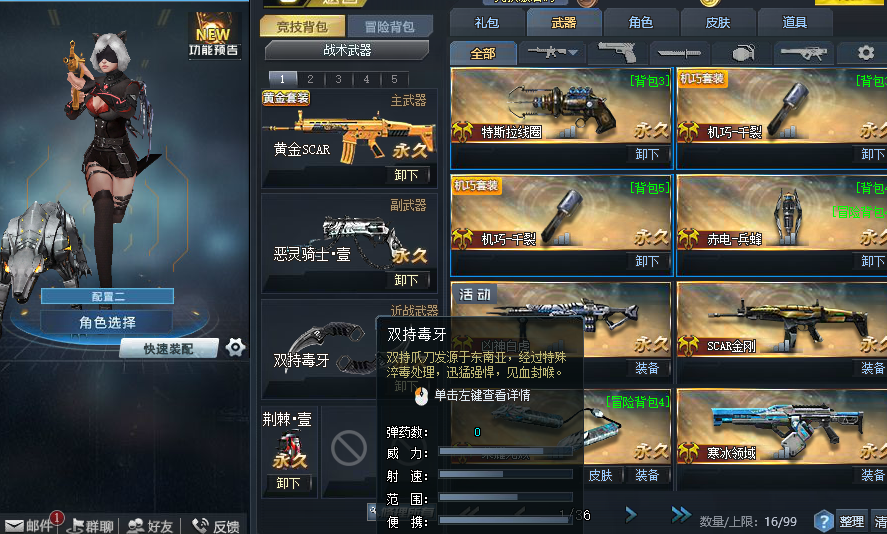
Task: Click the gear filter icon in weapon bar
Action: pyautogui.click(x=865, y=53)
